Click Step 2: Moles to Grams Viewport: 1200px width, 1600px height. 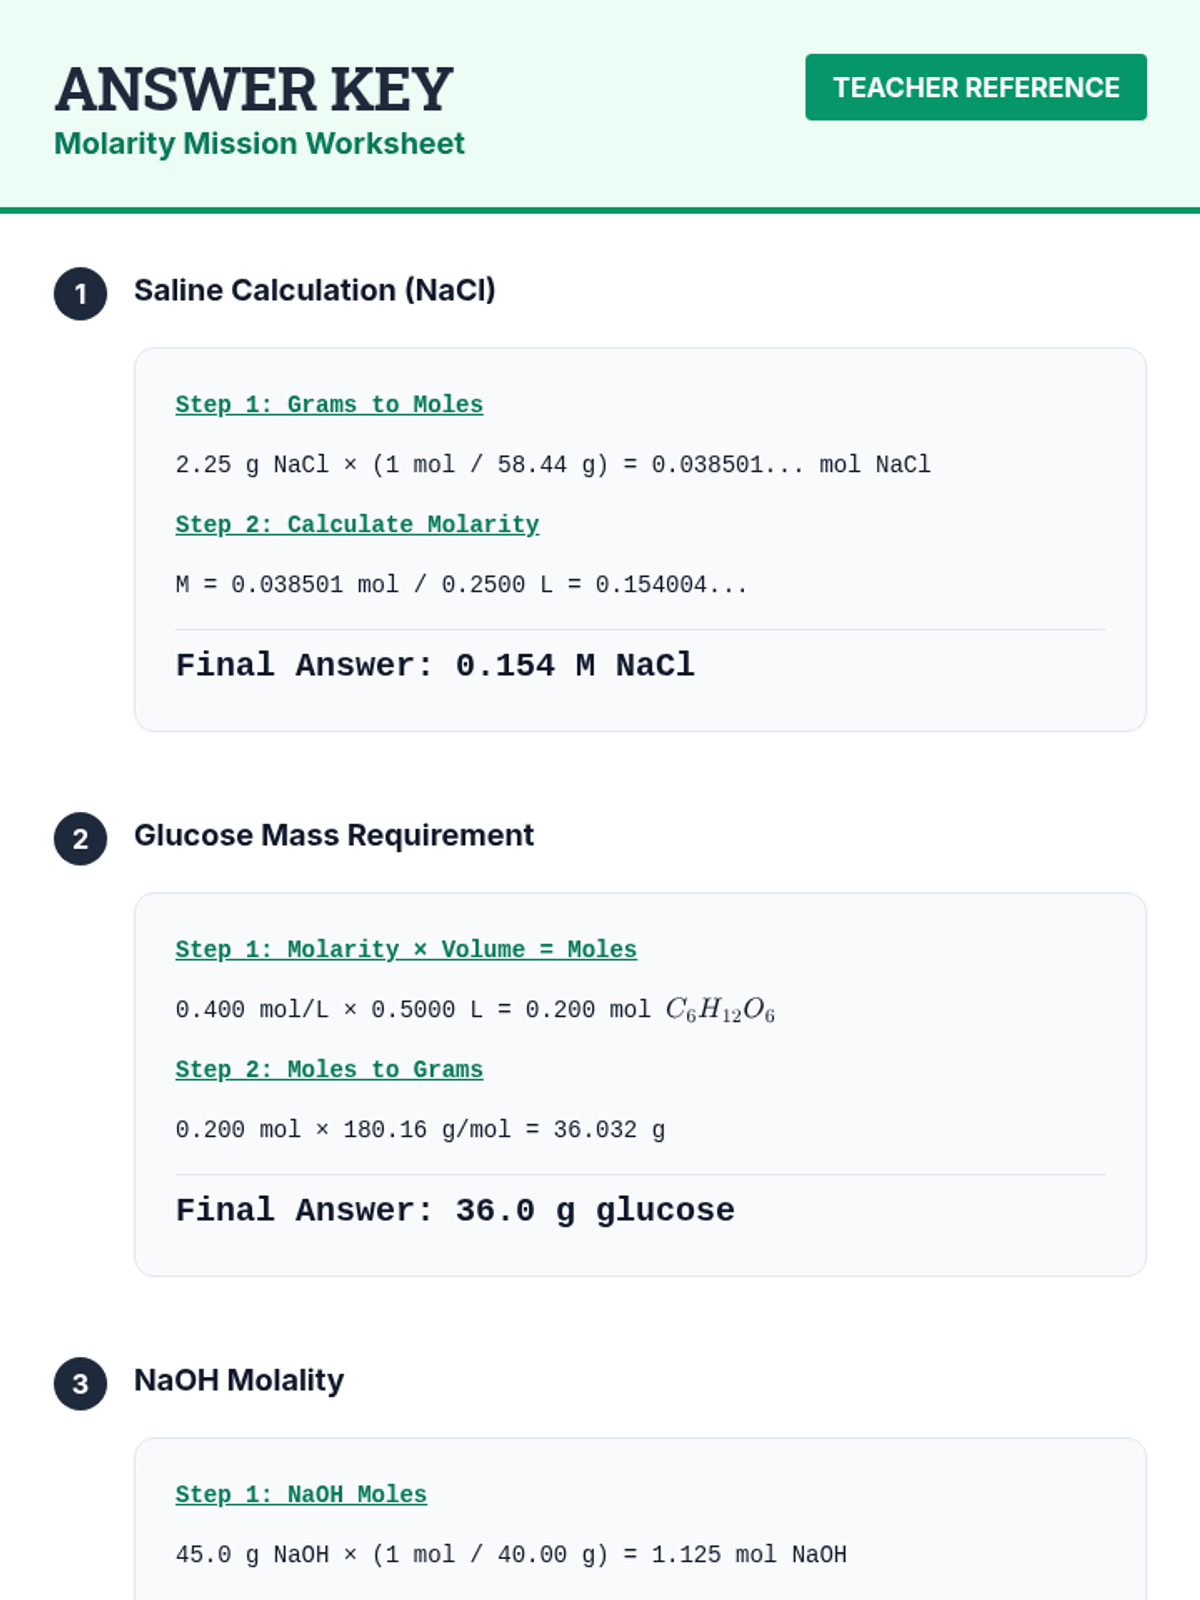[329, 1070]
